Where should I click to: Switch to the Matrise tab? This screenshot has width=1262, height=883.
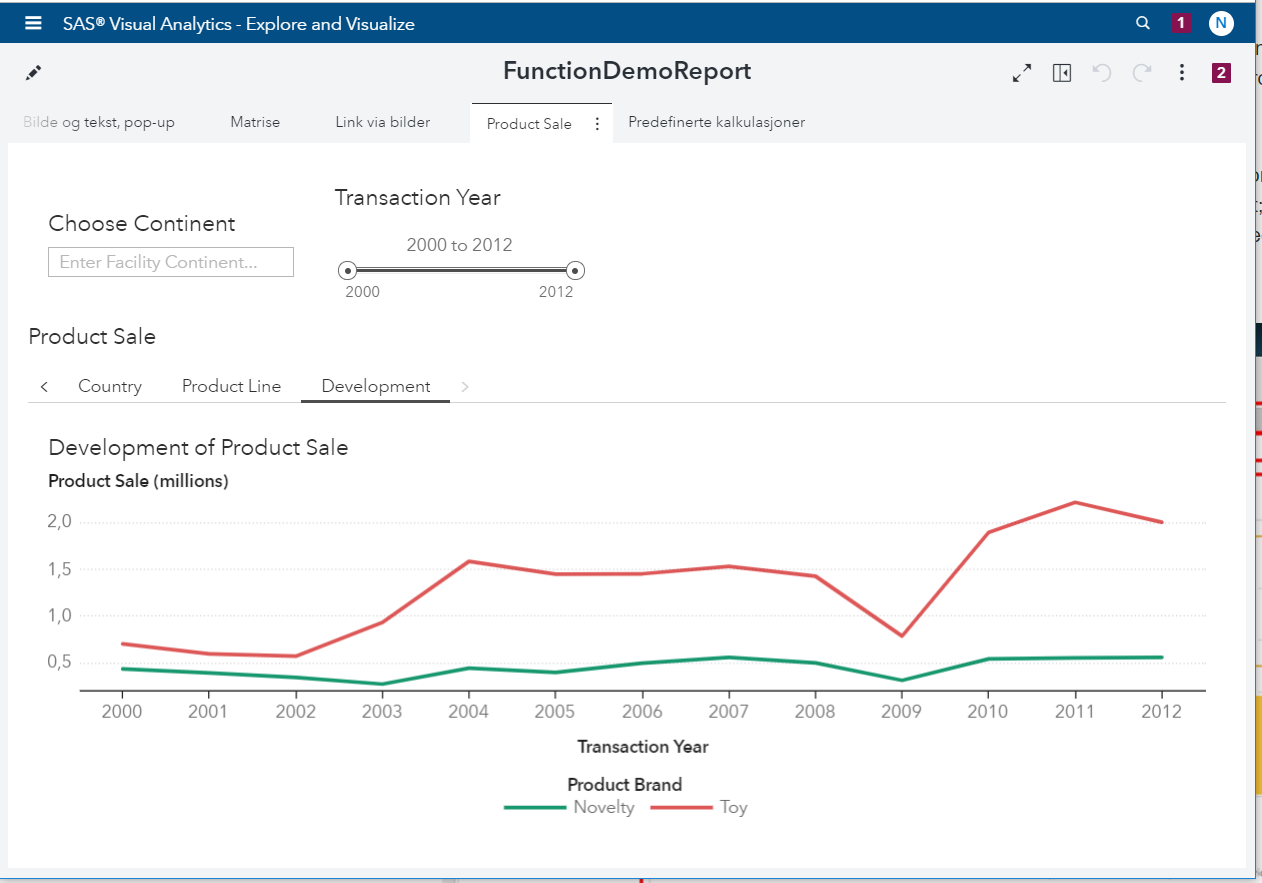click(255, 121)
